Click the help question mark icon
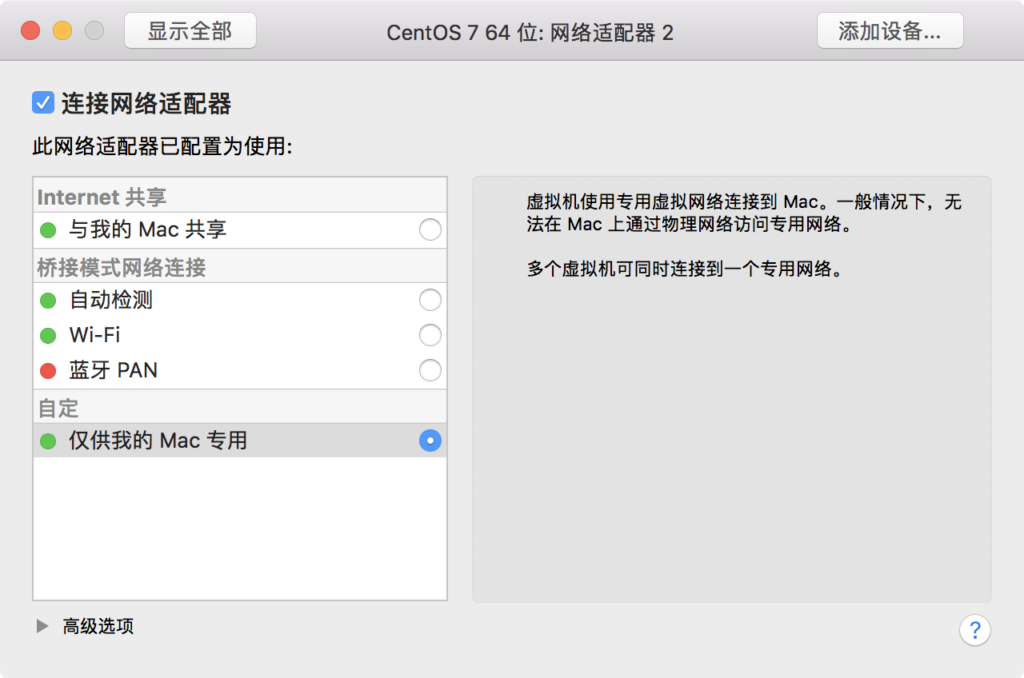This screenshot has height=678, width=1024. 974,630
